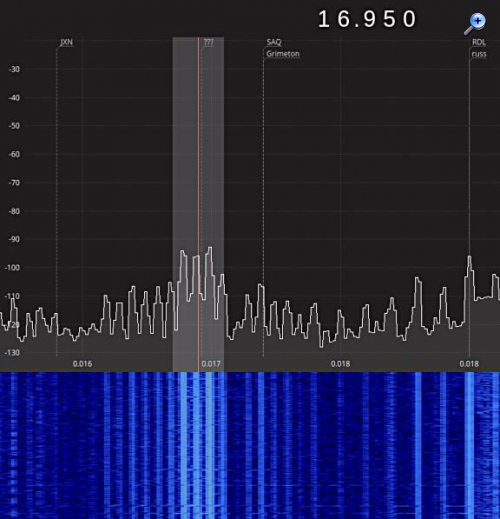This screenshot has height=519, width=500.
Task: Click the digit 6 in the frequency display
Action: coord(343,19)
